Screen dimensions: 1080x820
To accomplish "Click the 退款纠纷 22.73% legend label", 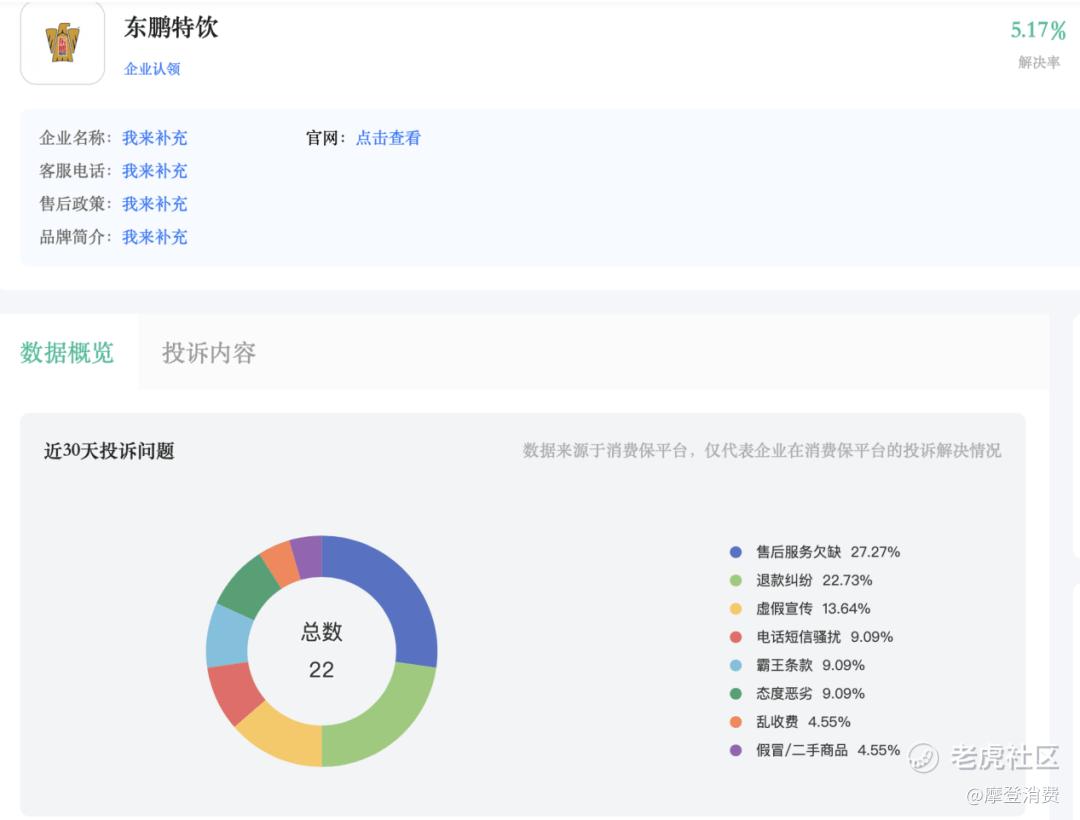I will pos(814,580).
